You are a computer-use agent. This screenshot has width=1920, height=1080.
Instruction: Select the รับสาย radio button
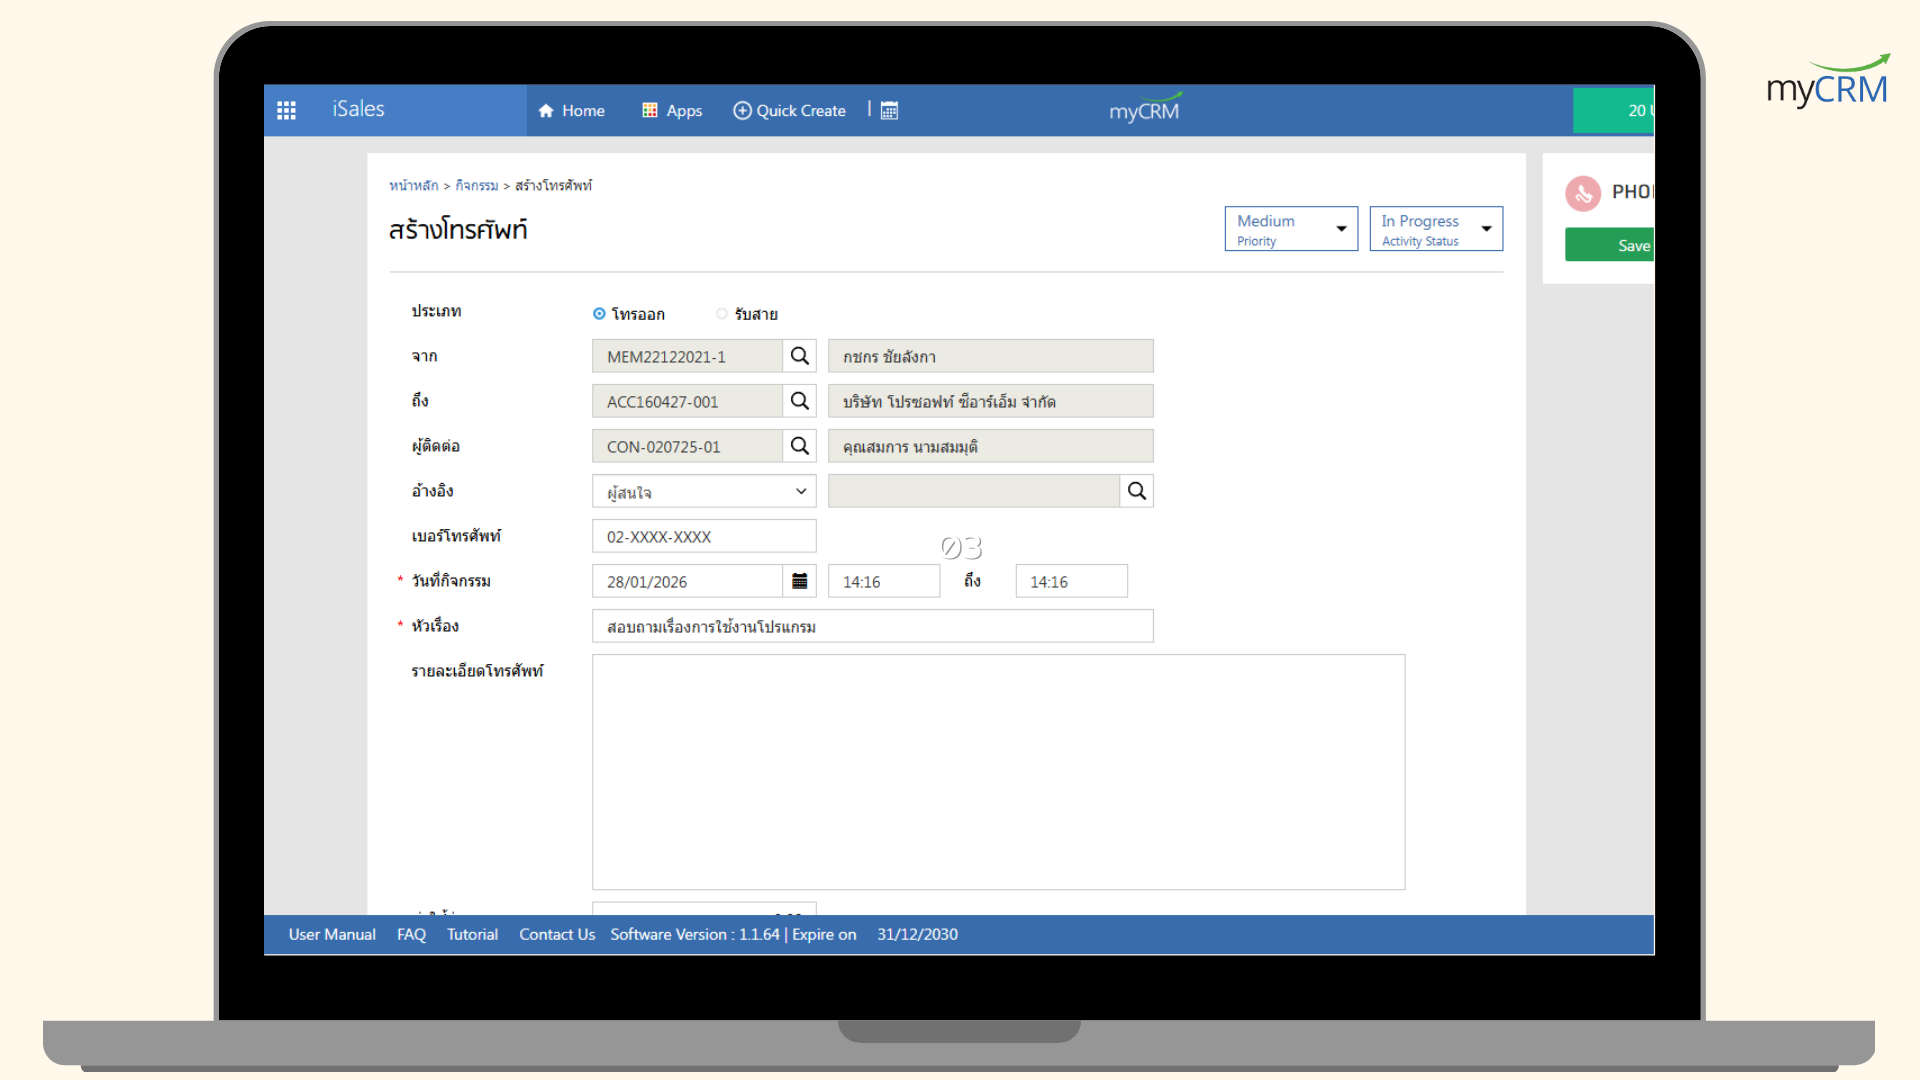pyautogui.click(x=721, y=314)
